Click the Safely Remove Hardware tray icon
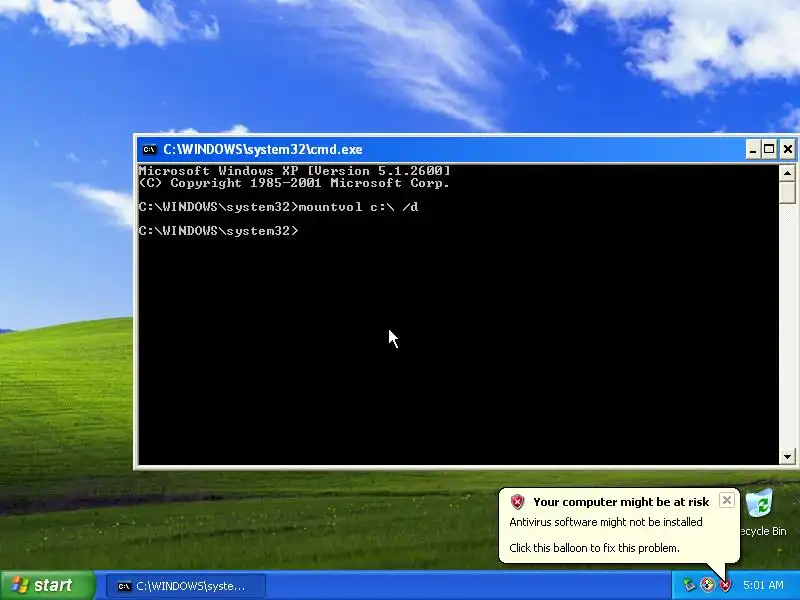This screenshot has width=800, height=600. coord(689,585)
